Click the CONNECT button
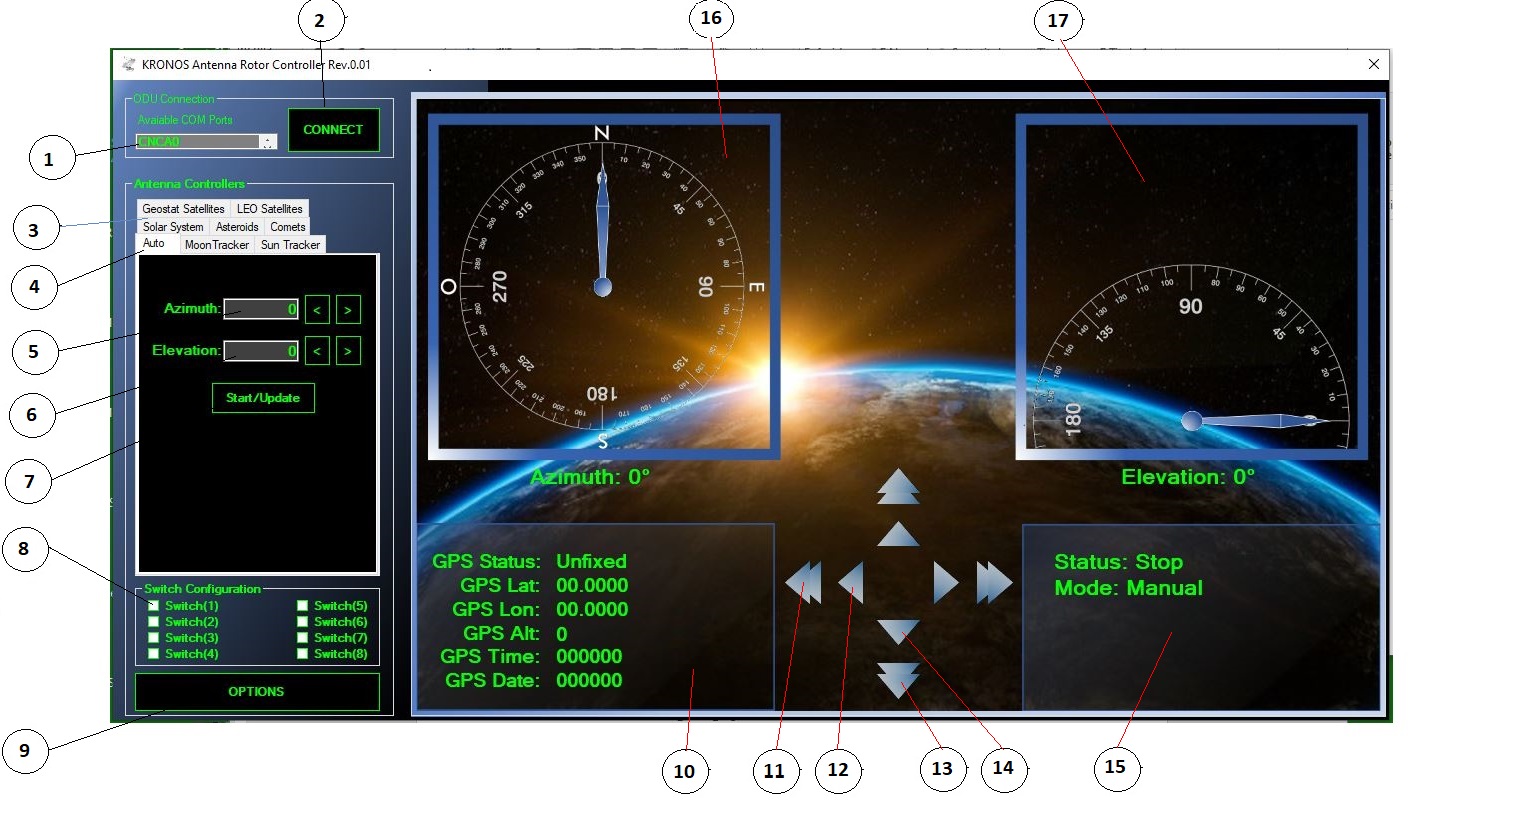This screenshot has height=828, width=1530. (x=334, y=130)
